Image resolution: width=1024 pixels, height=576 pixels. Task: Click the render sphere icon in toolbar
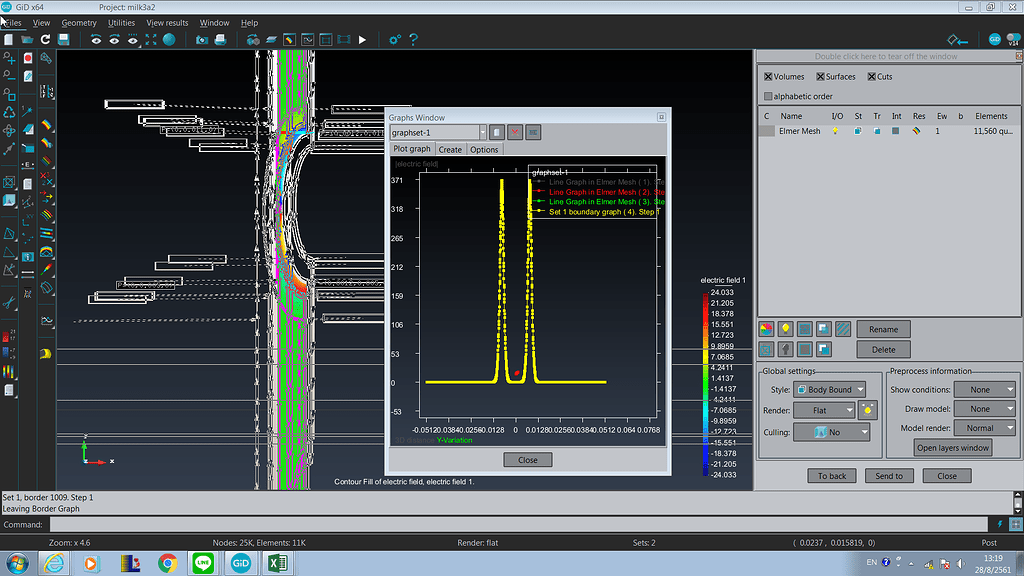[x=169, y=40]
